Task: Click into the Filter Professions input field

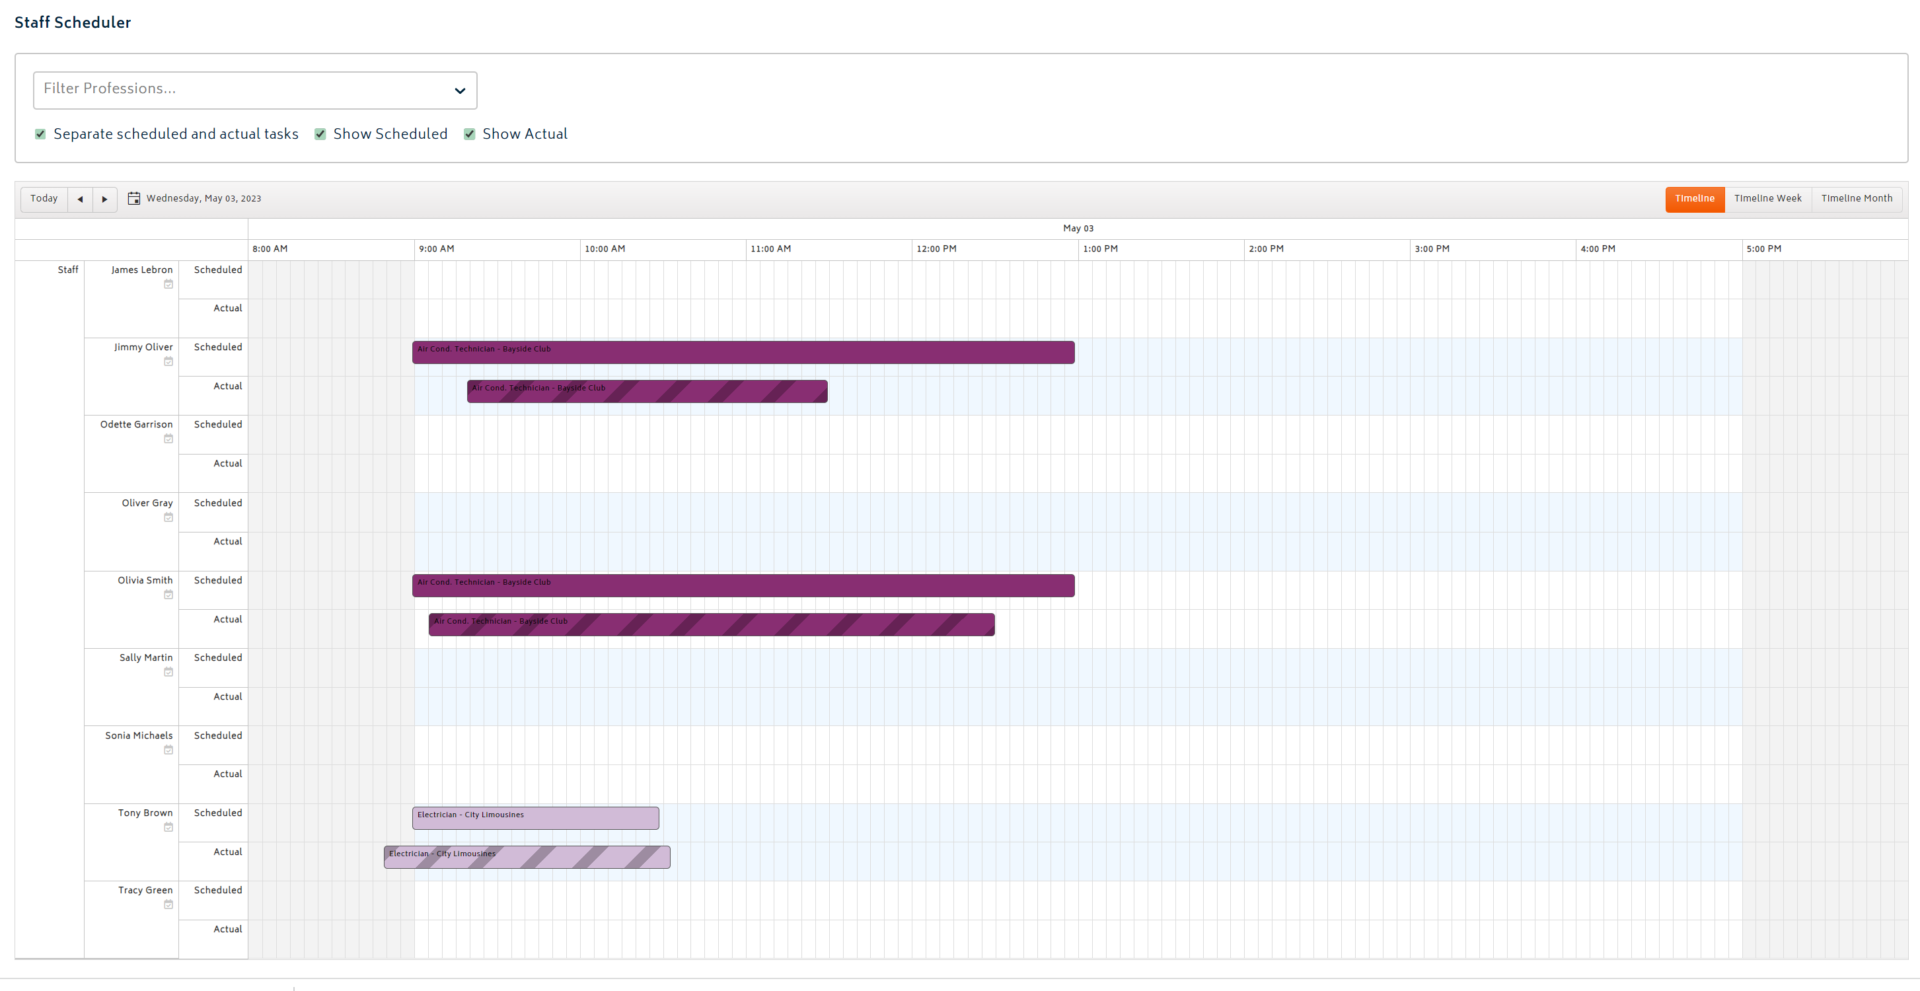Action: pyautogui.click(x=240, y=90)
